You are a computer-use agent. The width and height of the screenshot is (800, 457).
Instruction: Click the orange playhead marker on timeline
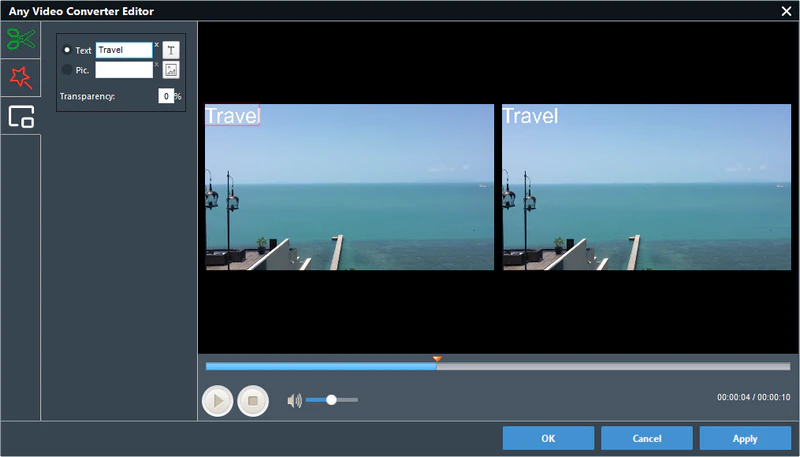click(x=437, y=358)
